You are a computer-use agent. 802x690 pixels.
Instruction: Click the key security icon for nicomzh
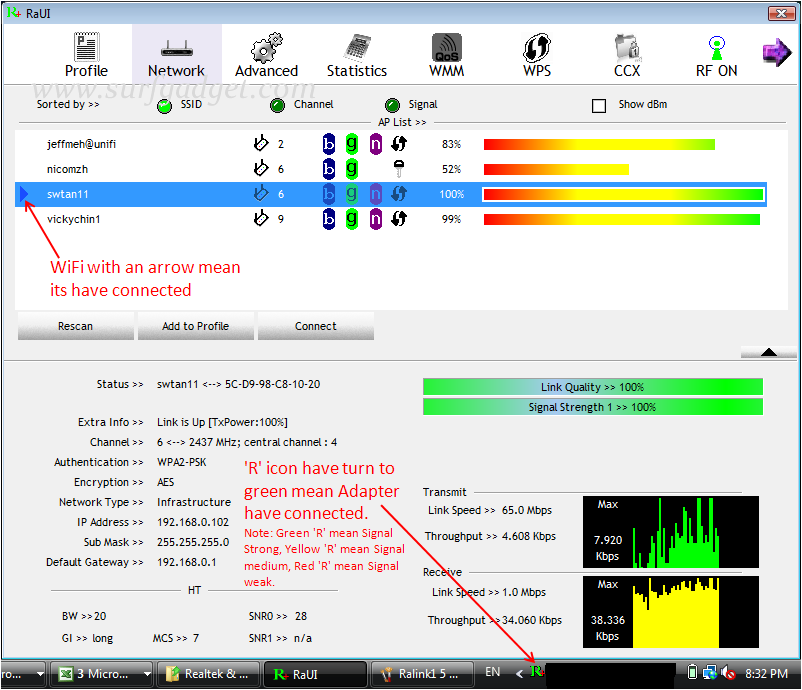tap(399, 168)
